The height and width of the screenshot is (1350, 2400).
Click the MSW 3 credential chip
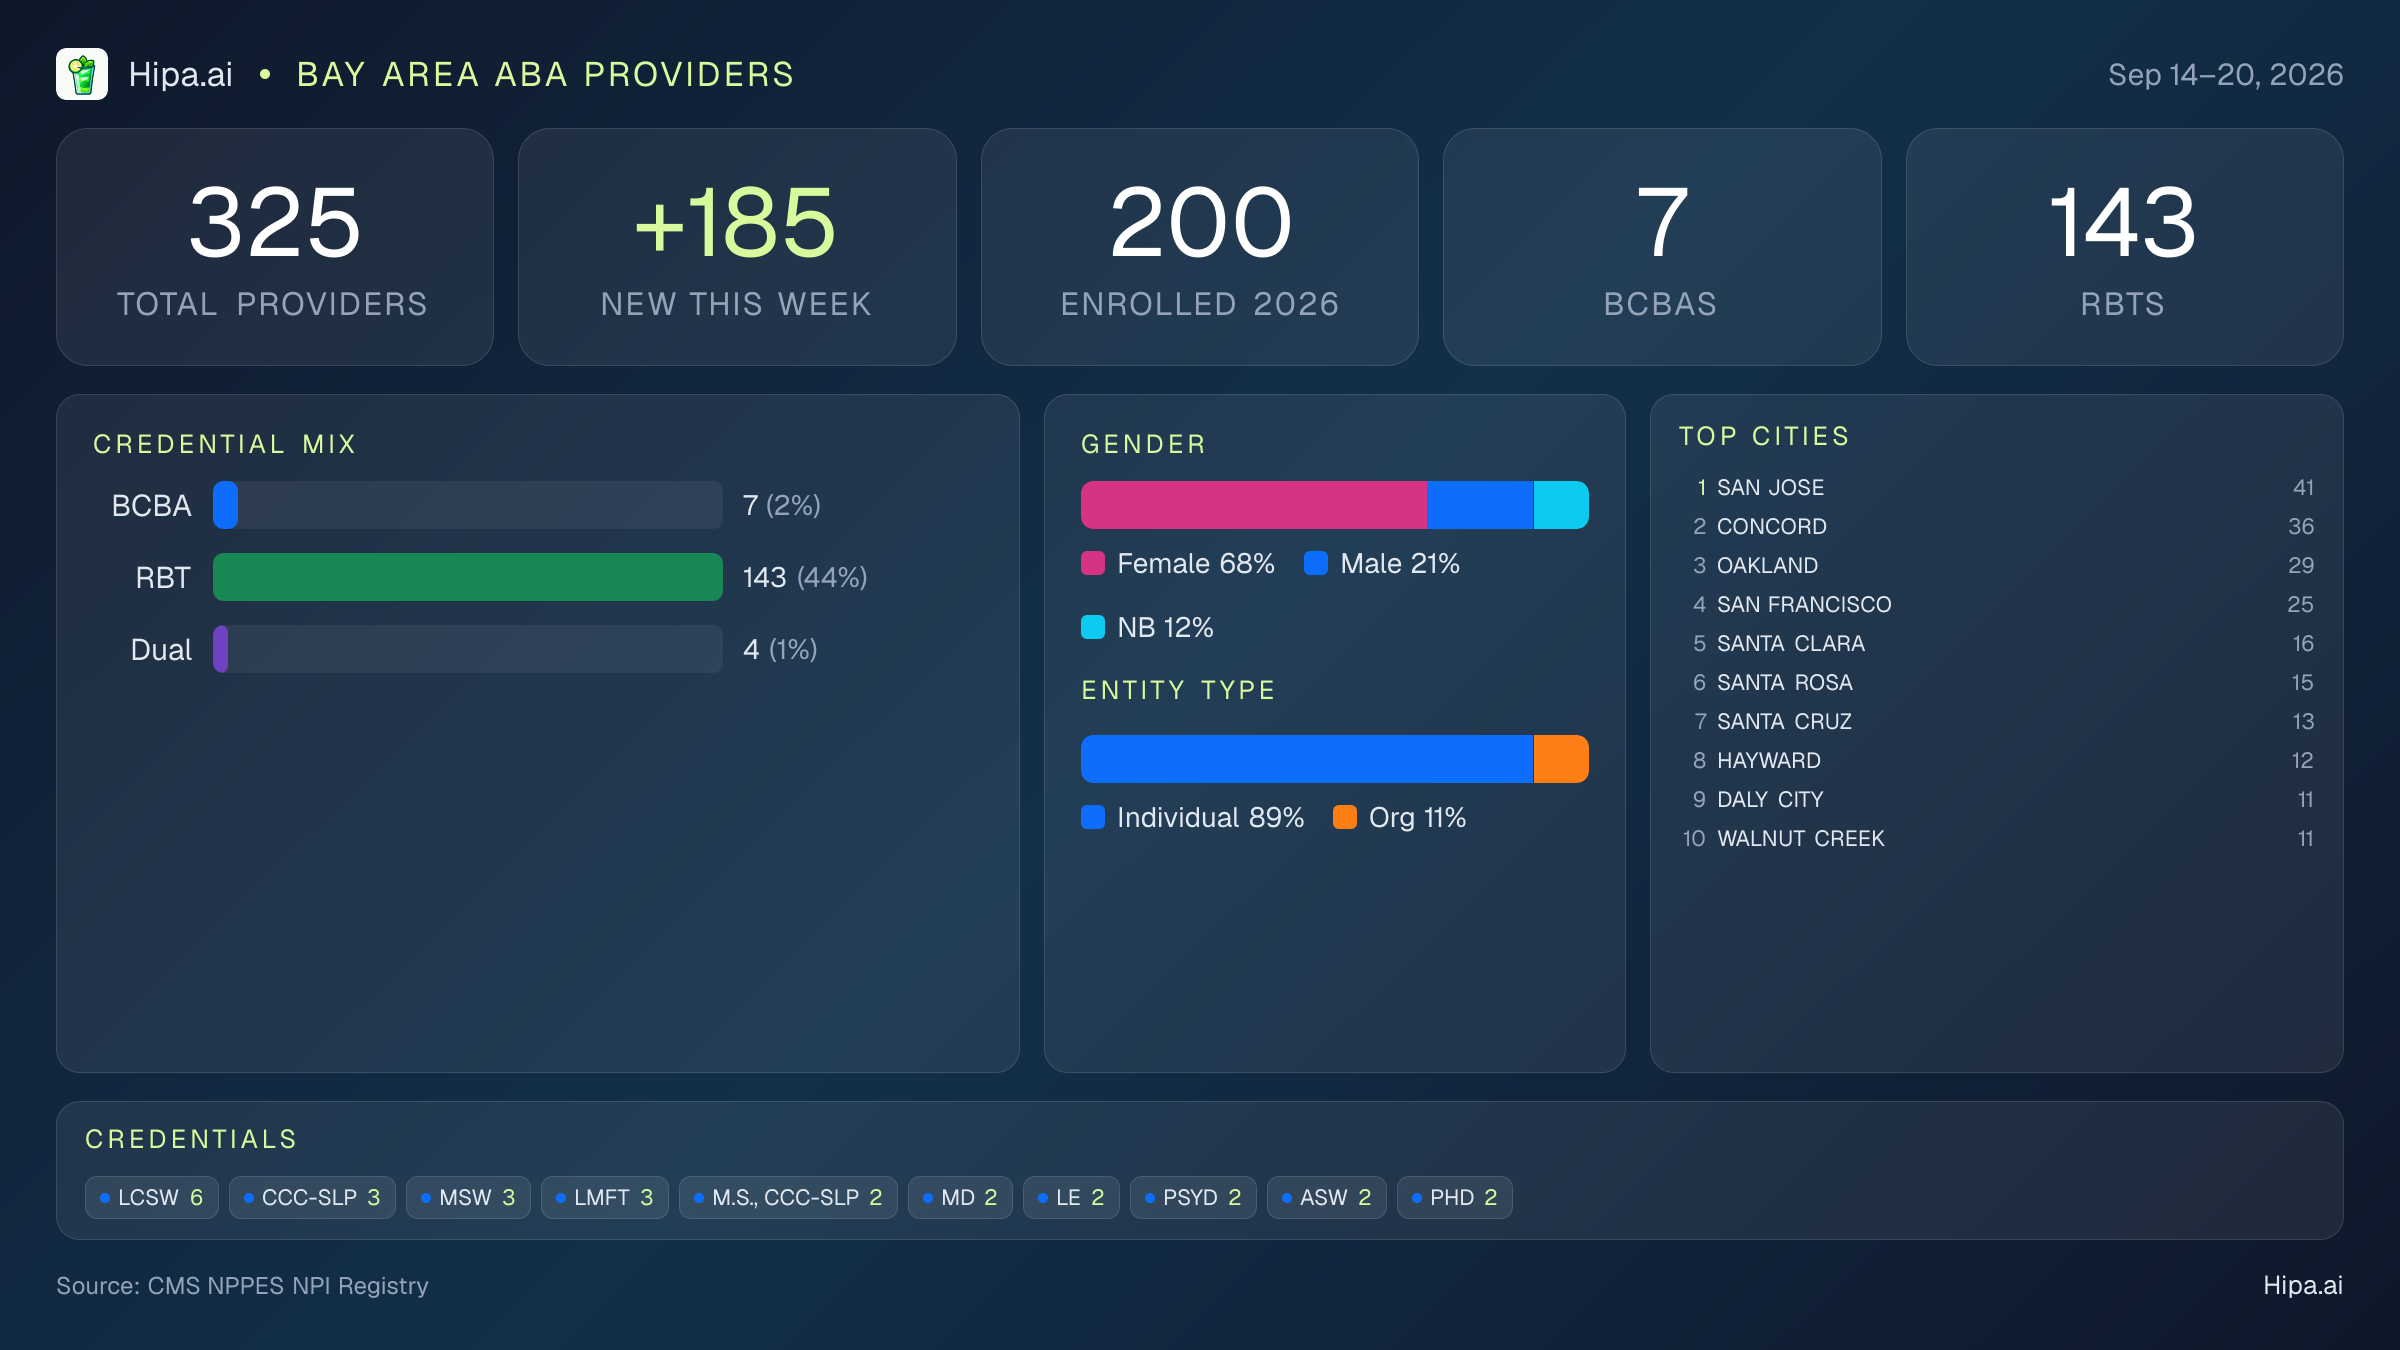(468, 1197)
